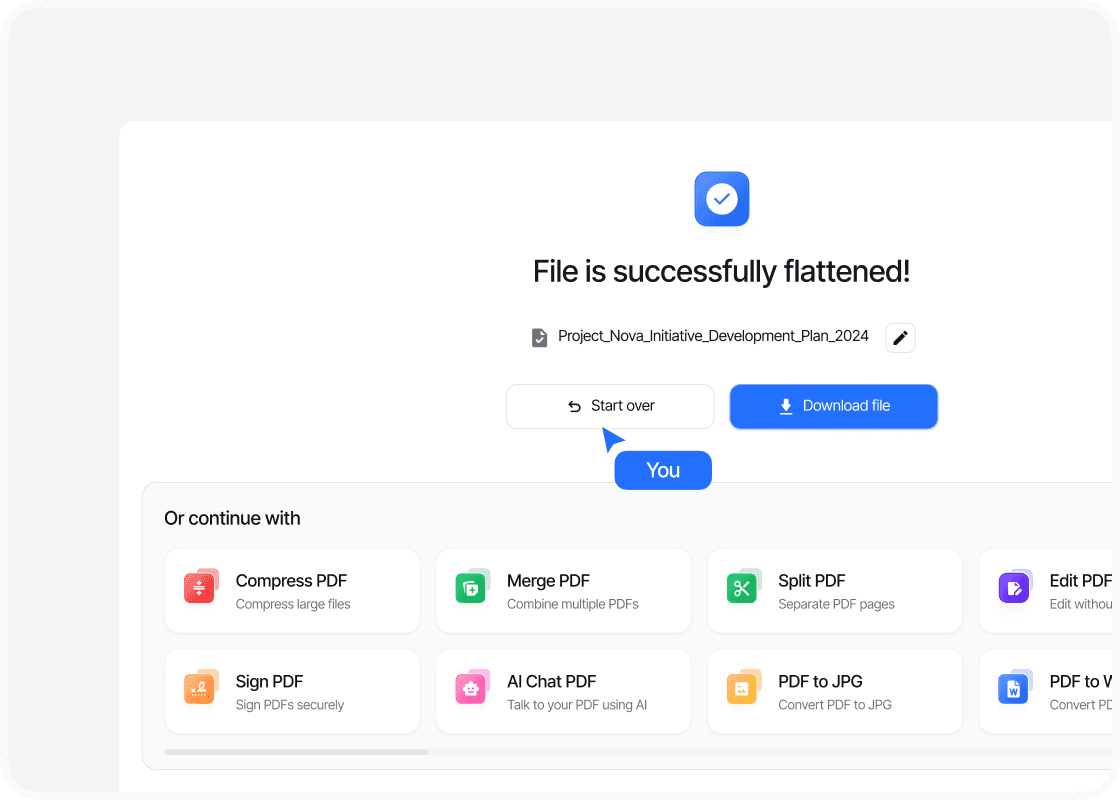Image resolution: width=1120 pixels, height=800 pixels.
Task: Open the Compress PDF tool card
Action: click(x=292, y=591)
